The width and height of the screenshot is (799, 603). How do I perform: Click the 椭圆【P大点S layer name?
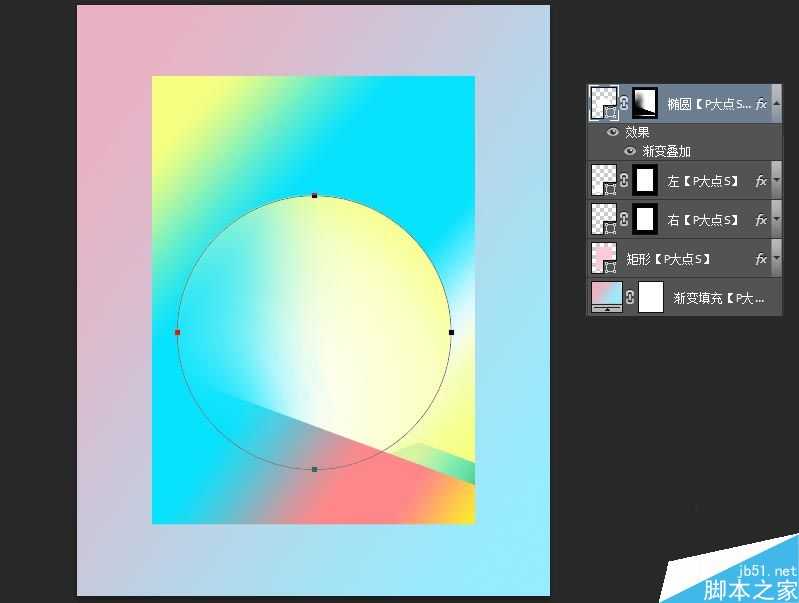710,104
